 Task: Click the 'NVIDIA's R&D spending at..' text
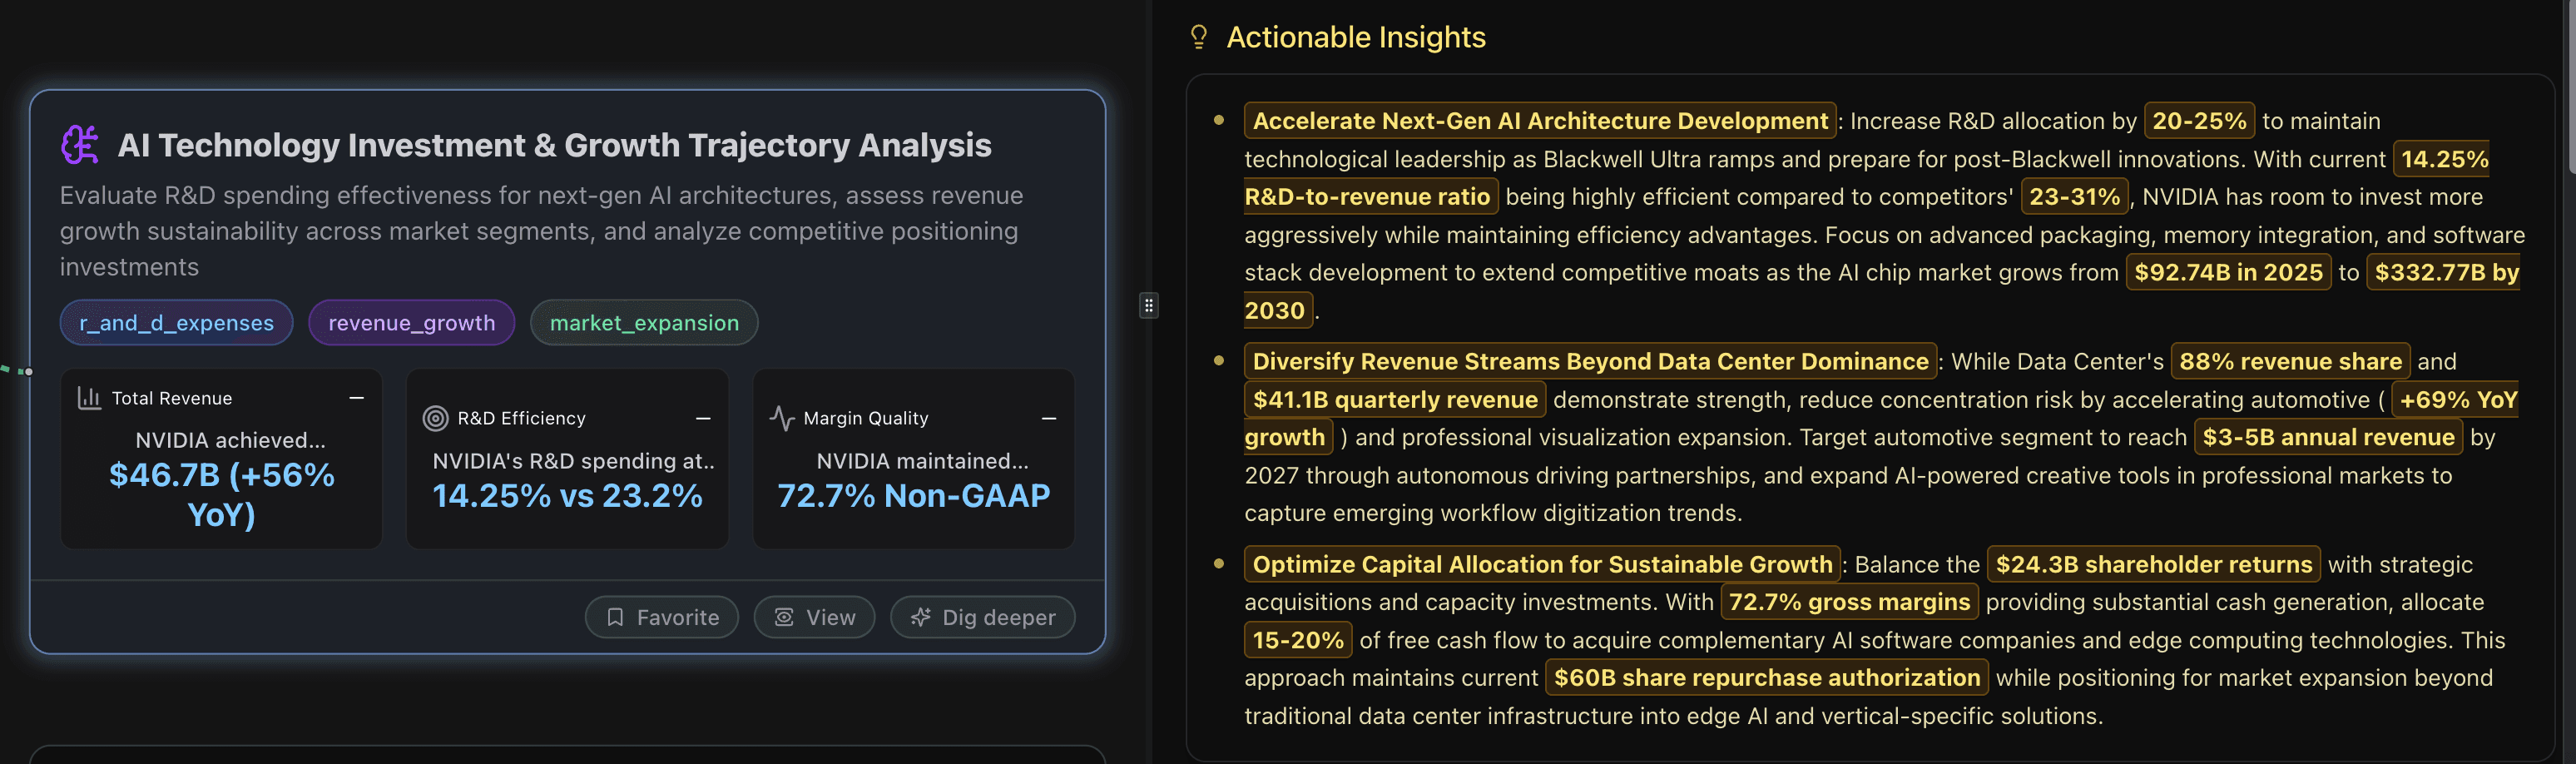573,461
